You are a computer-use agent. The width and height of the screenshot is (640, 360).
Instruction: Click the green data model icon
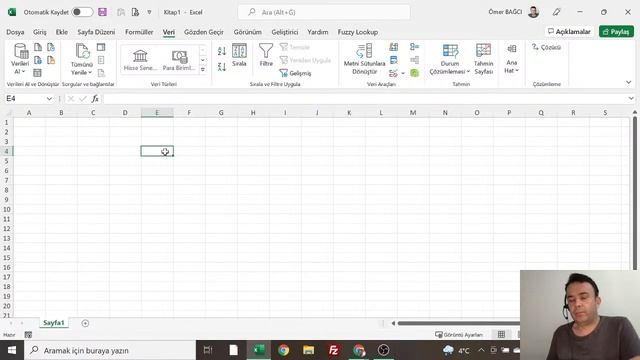click(x=414, y=73)
